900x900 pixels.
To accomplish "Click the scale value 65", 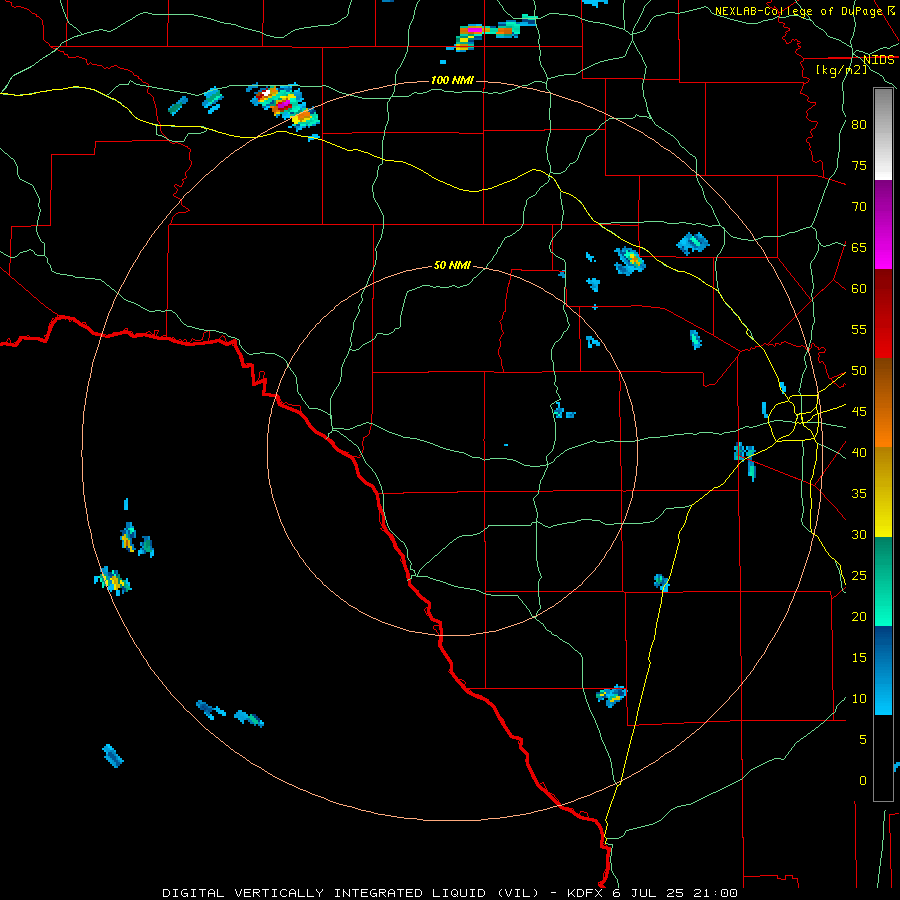I will click(x=859, y=247).
